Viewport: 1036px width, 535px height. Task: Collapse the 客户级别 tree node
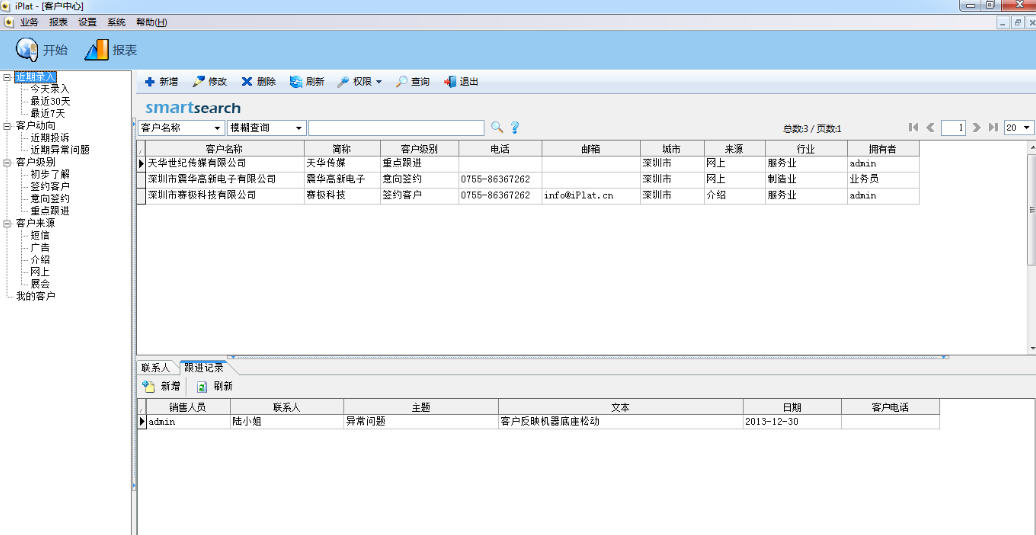click(7, 162)
